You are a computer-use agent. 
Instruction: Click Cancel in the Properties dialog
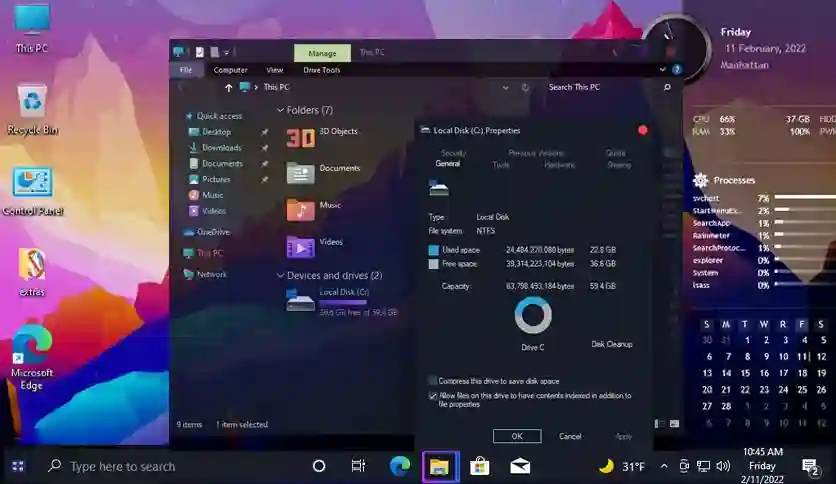[570, 436]
